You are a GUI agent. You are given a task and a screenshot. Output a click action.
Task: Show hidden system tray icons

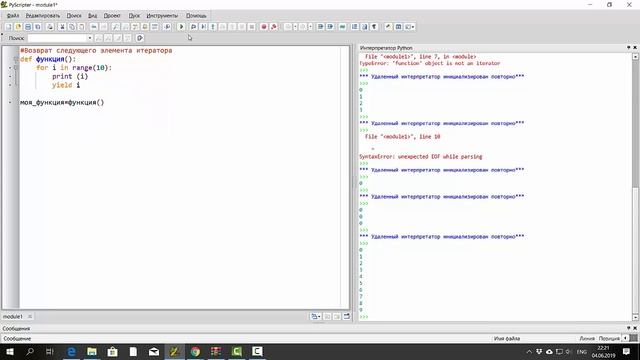point(529,351)
